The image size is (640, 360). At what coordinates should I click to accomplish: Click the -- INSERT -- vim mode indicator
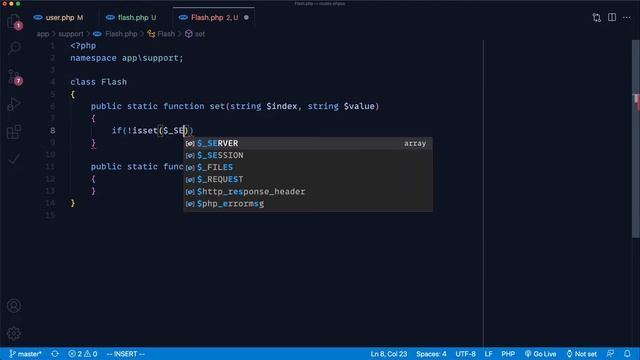pos(125,354)
